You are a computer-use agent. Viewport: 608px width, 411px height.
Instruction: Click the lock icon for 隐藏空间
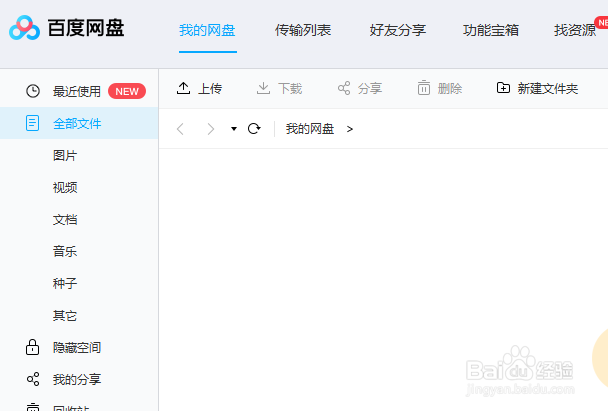tap(33, 347)
